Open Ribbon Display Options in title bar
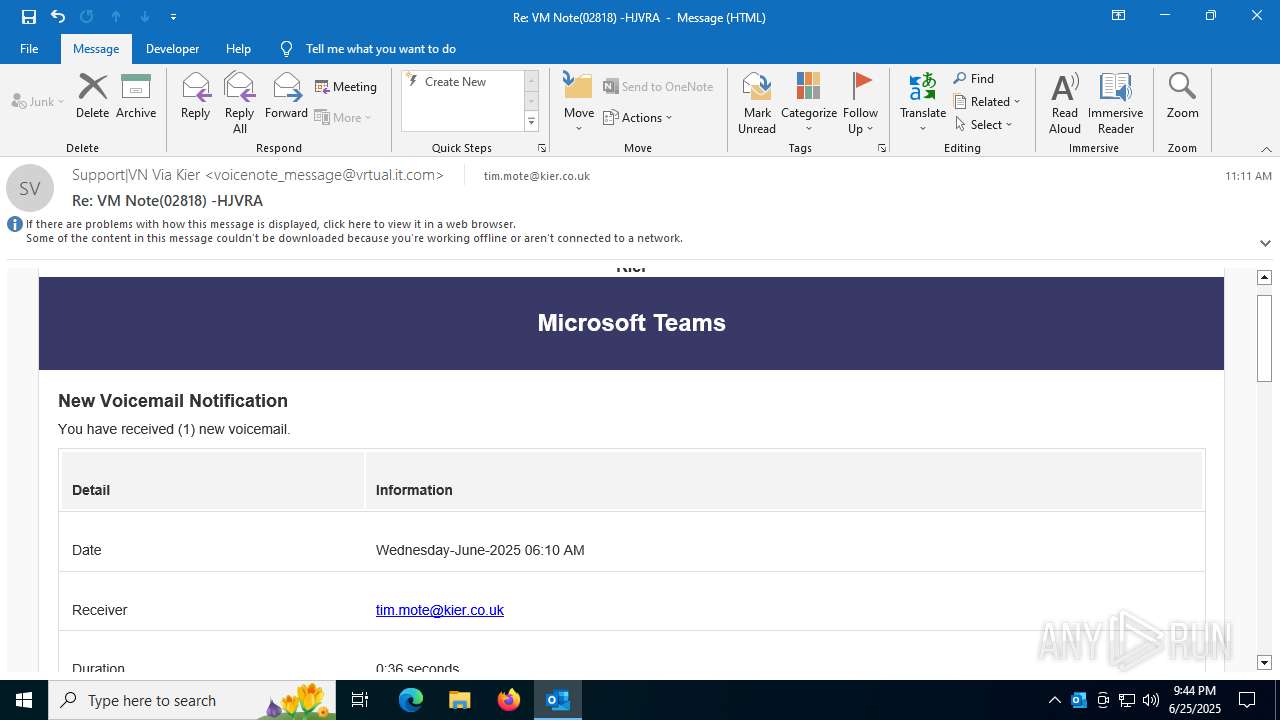This screenshot has height=720, width=1280. [1118, 16]
